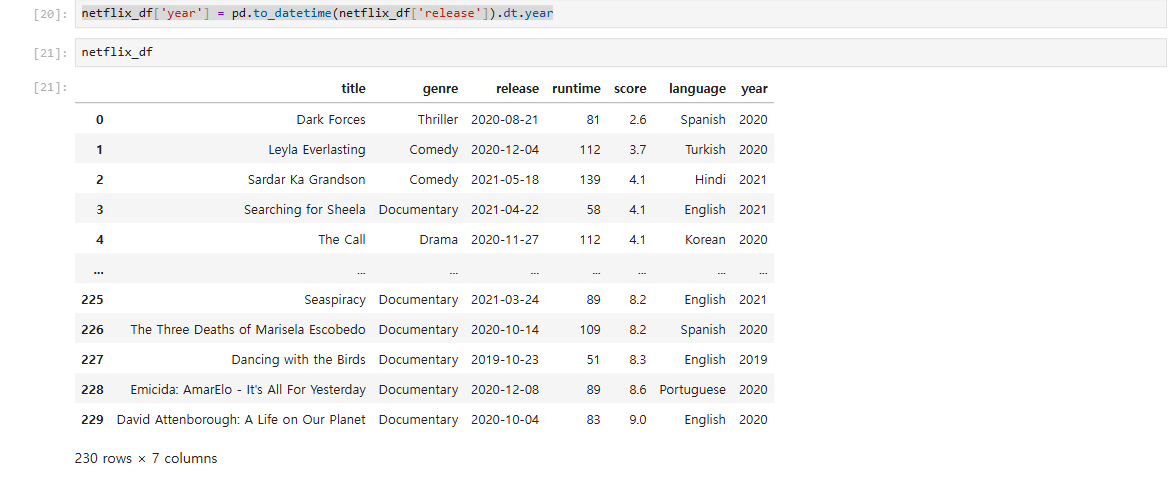
Task: Click row index 228
Action: point(92,389)
